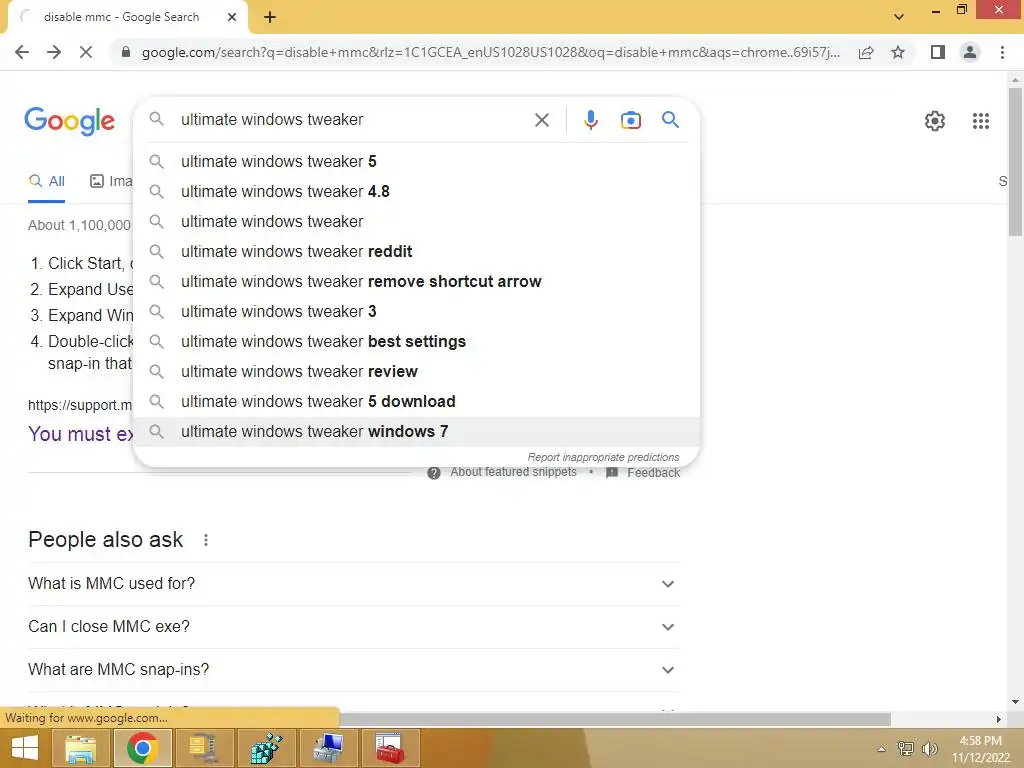Open the red toolbox taskbar app
1024x768 pixels.
click(x=390, y=748)
